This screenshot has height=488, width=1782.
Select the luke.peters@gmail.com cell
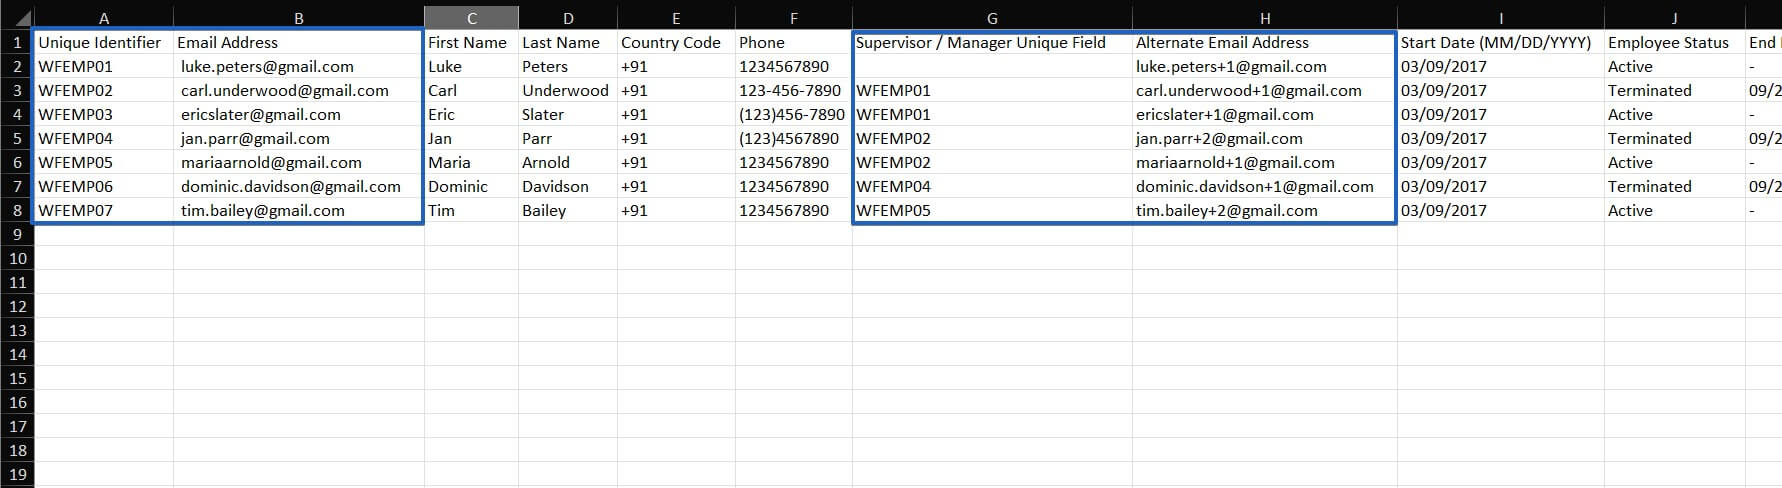267,66
